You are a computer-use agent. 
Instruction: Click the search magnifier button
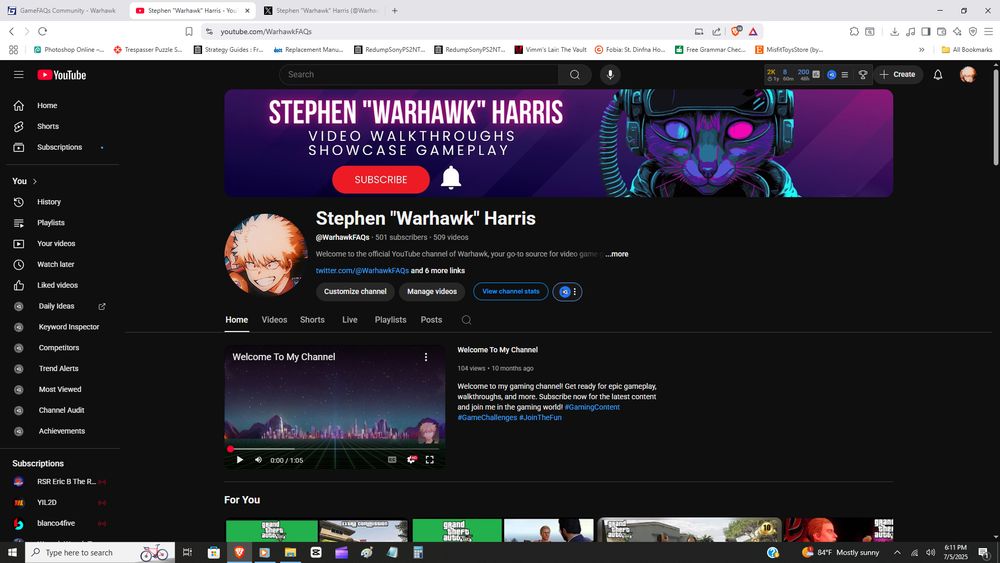575,75
